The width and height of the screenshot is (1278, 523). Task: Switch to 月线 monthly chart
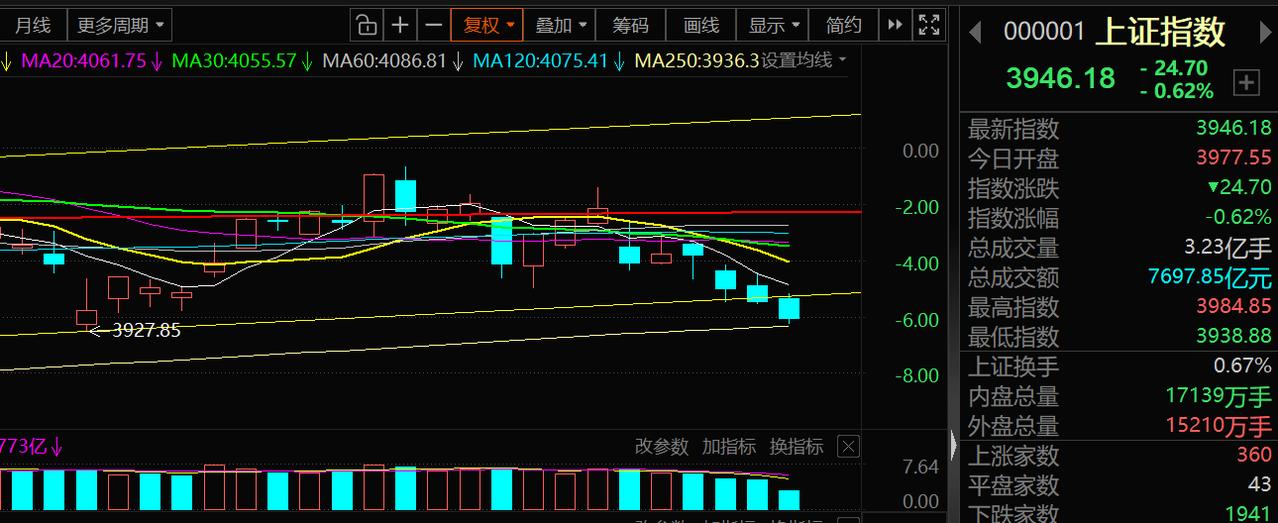pos(32,25)
